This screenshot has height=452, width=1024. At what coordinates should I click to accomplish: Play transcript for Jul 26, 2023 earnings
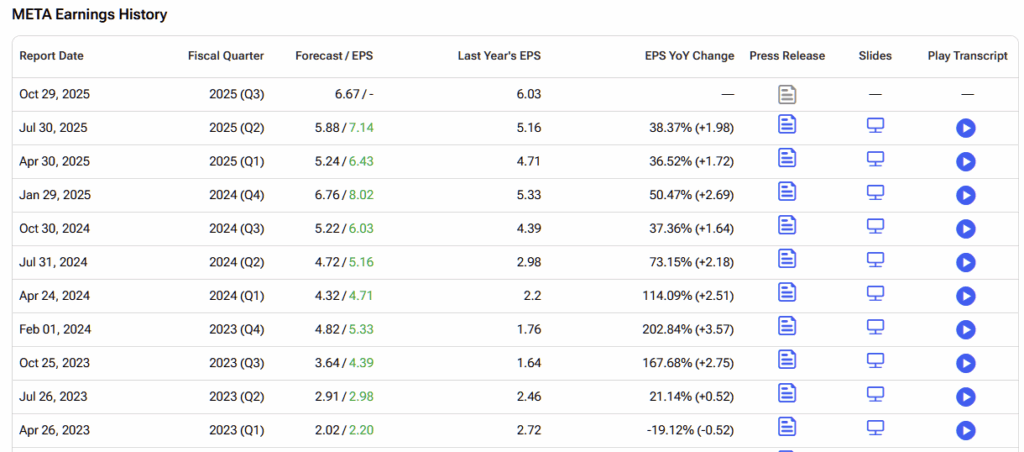coord(966,397)
